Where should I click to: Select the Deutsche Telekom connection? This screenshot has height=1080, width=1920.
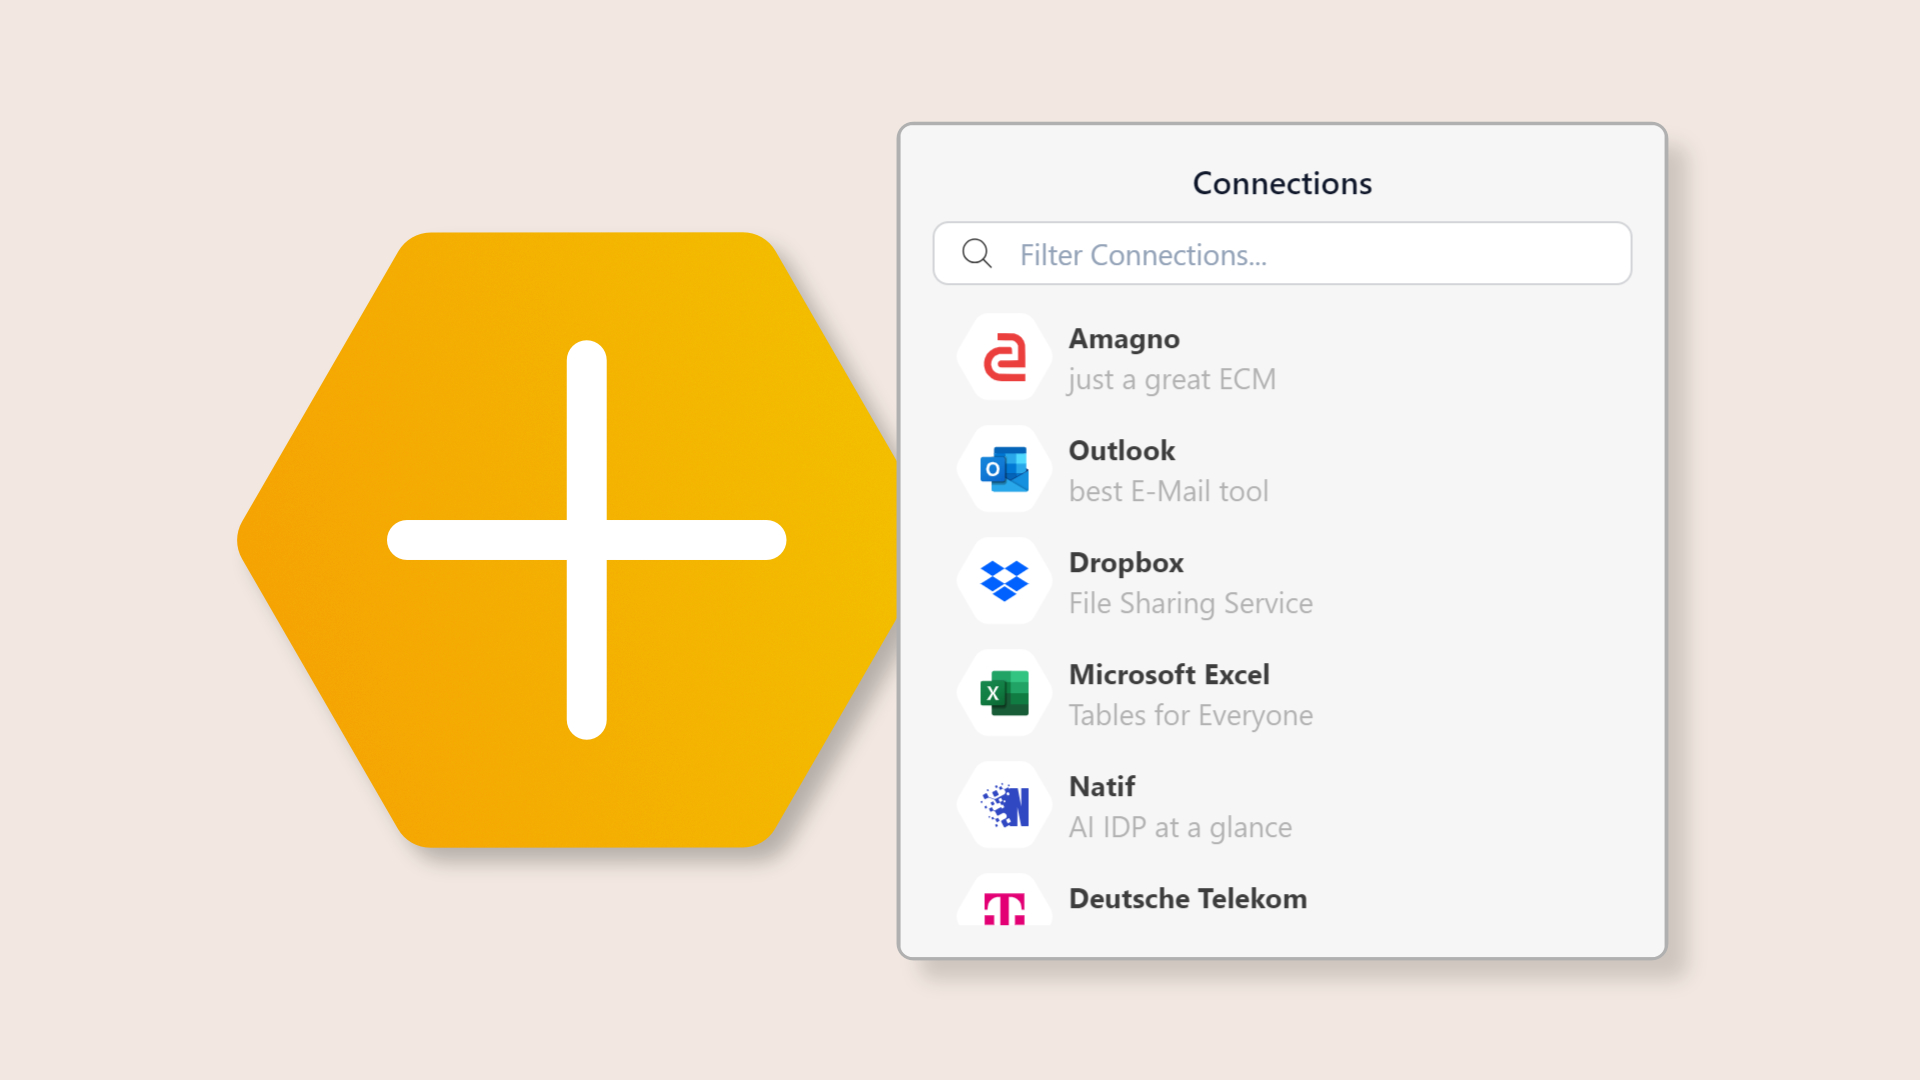[1187, 900]
